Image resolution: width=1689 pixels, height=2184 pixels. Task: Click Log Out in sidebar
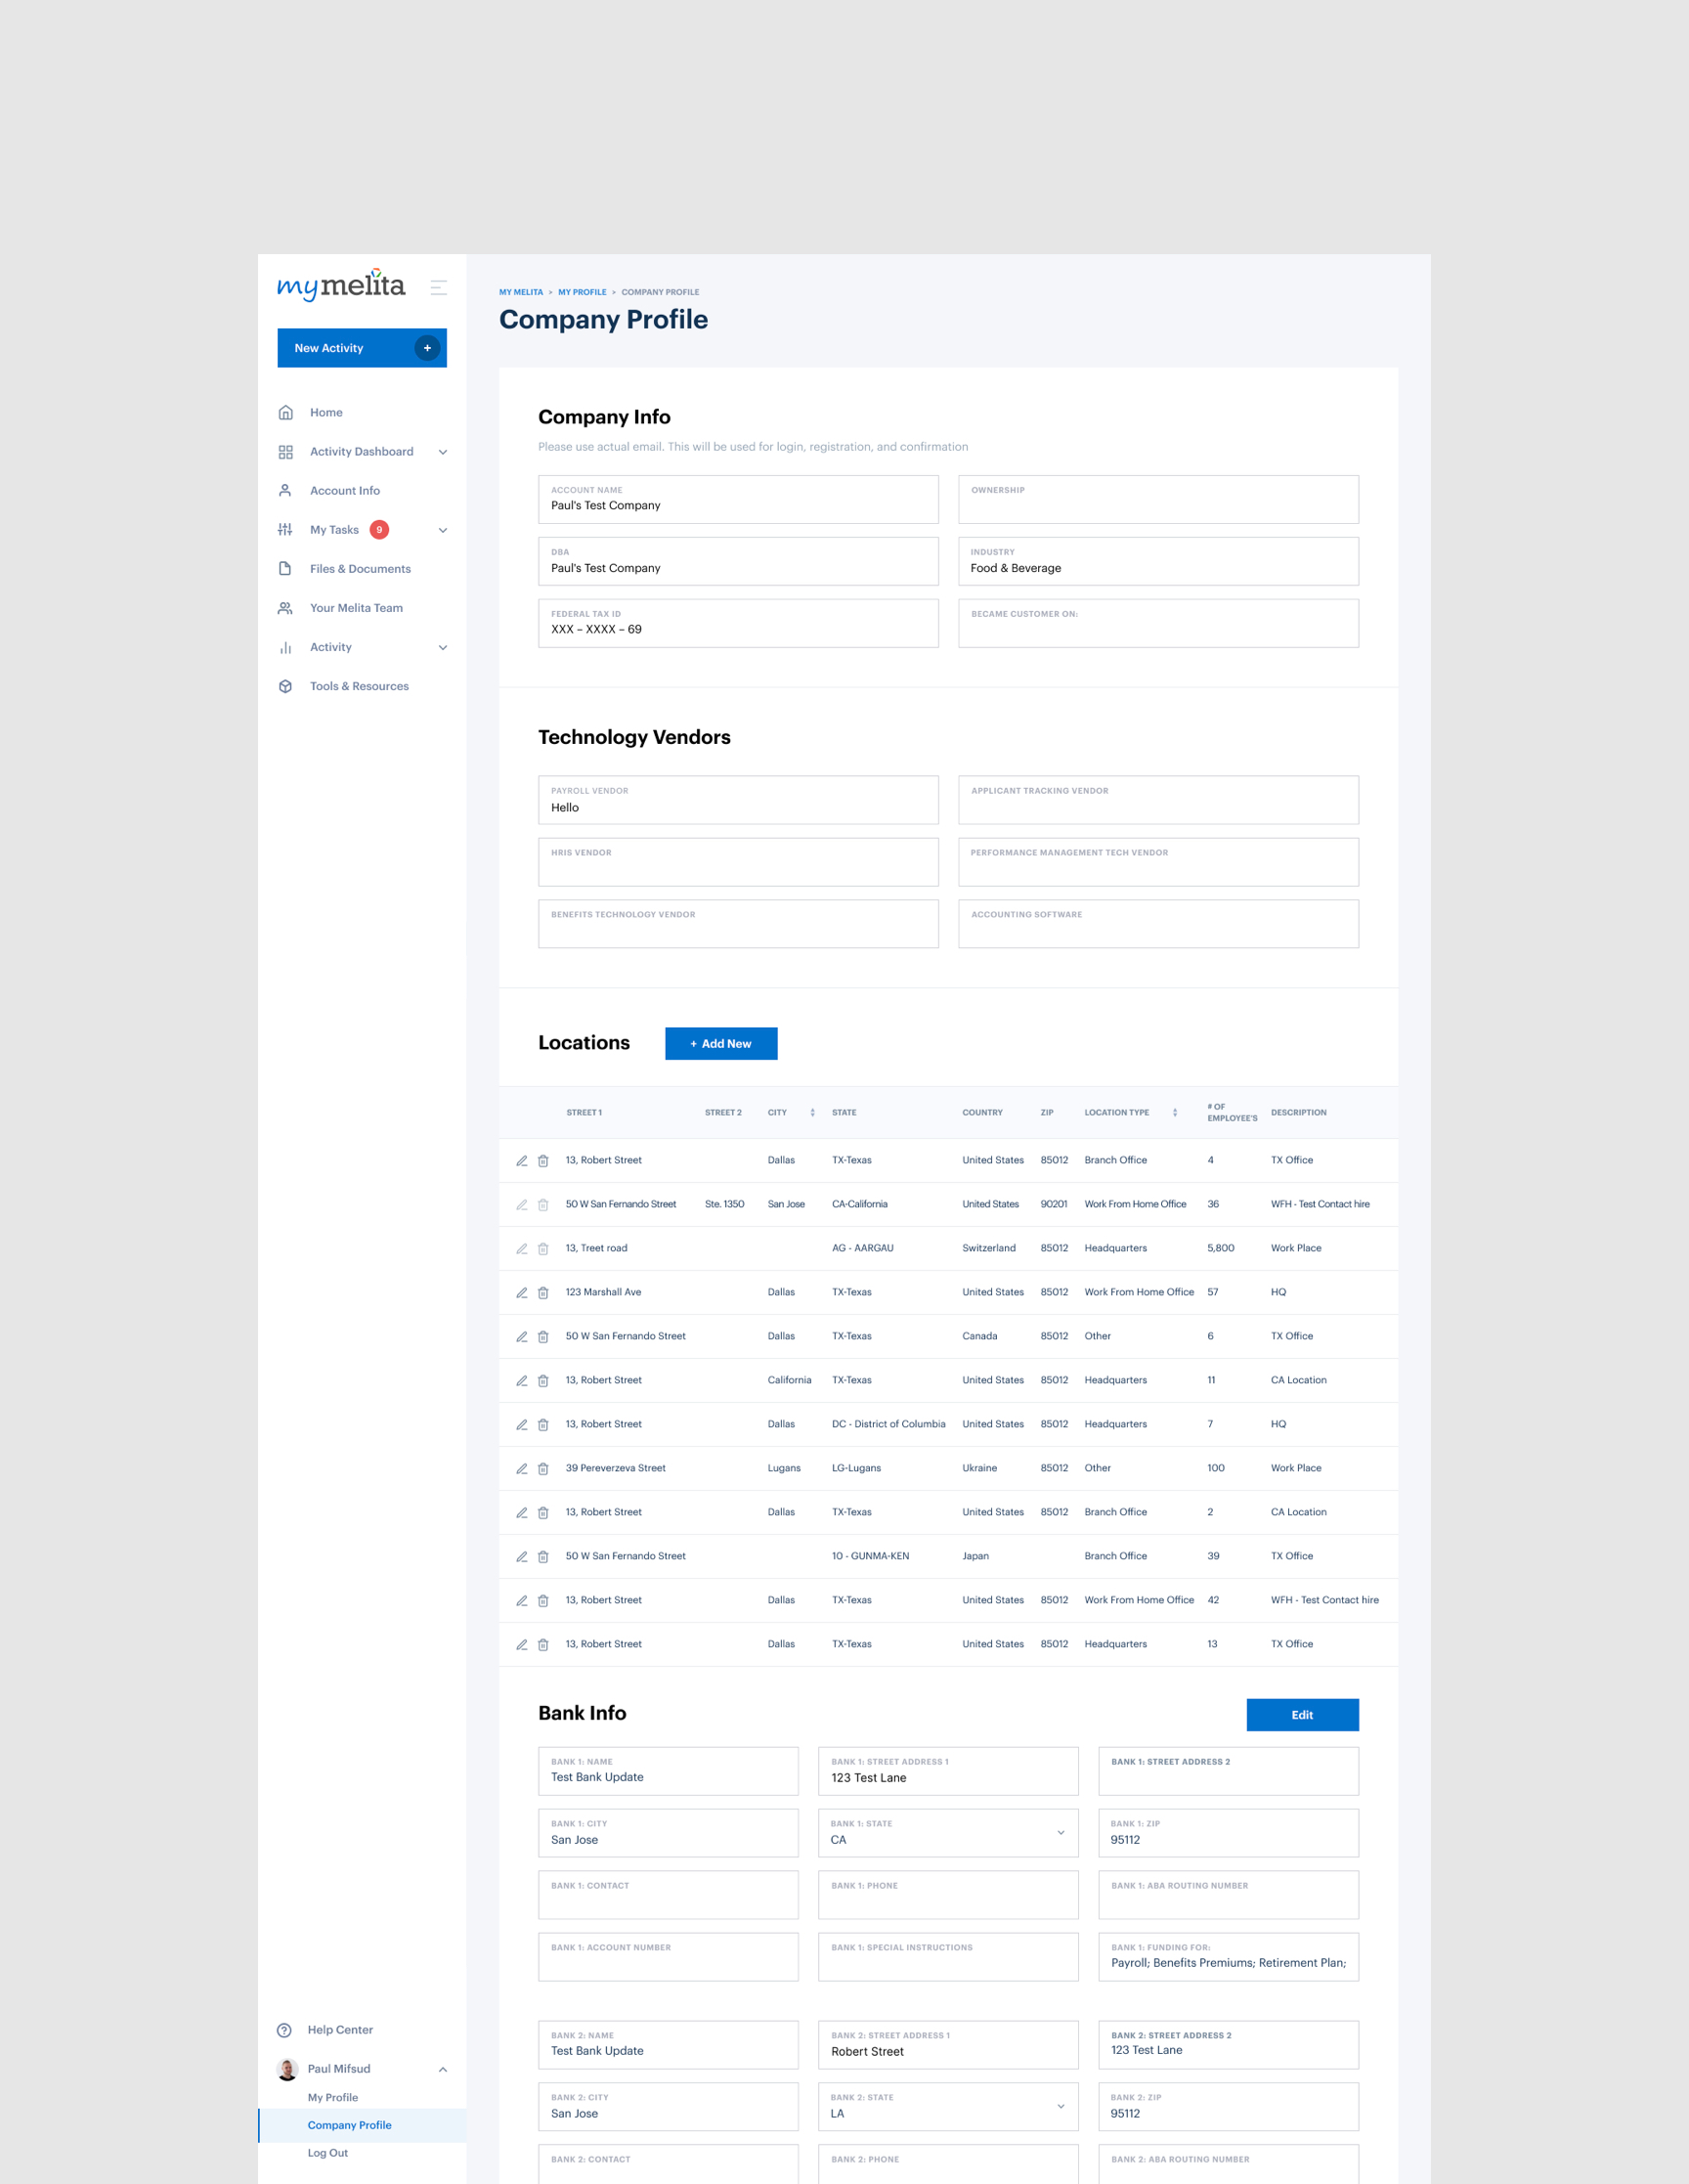pyautogui.click(x=328, y=2153)
